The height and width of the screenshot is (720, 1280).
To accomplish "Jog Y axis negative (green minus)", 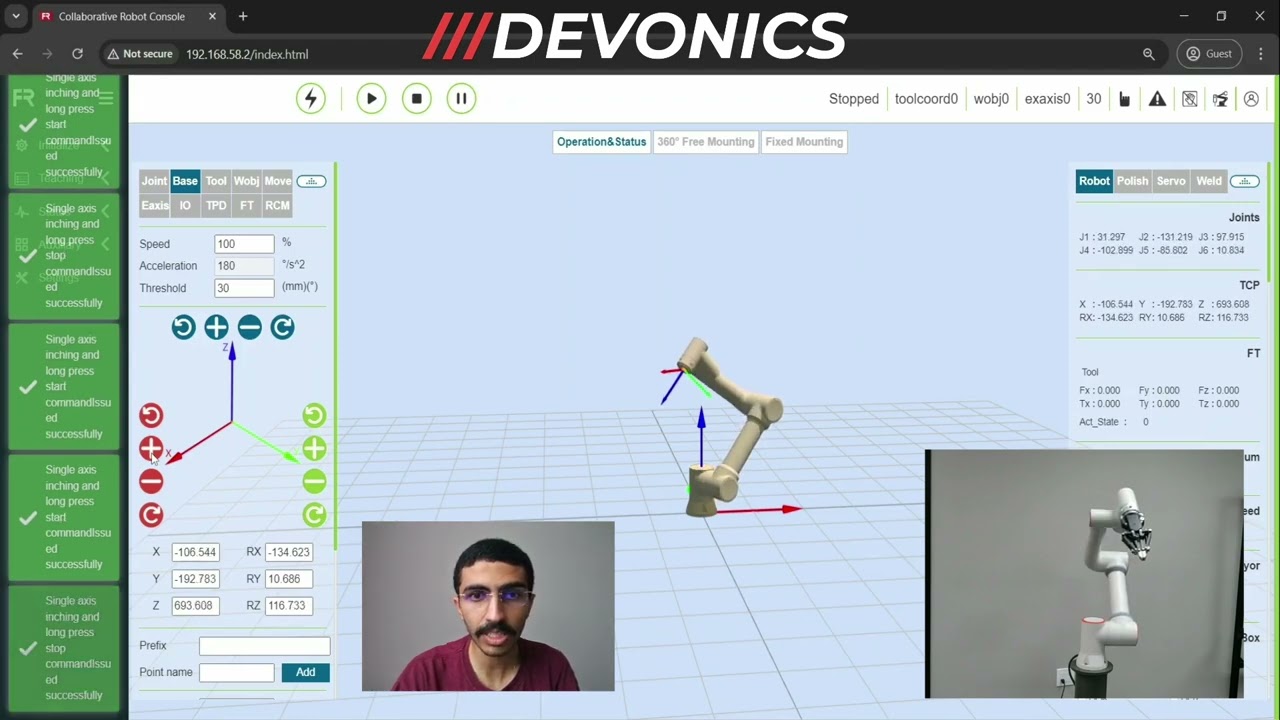I will 314,482.
